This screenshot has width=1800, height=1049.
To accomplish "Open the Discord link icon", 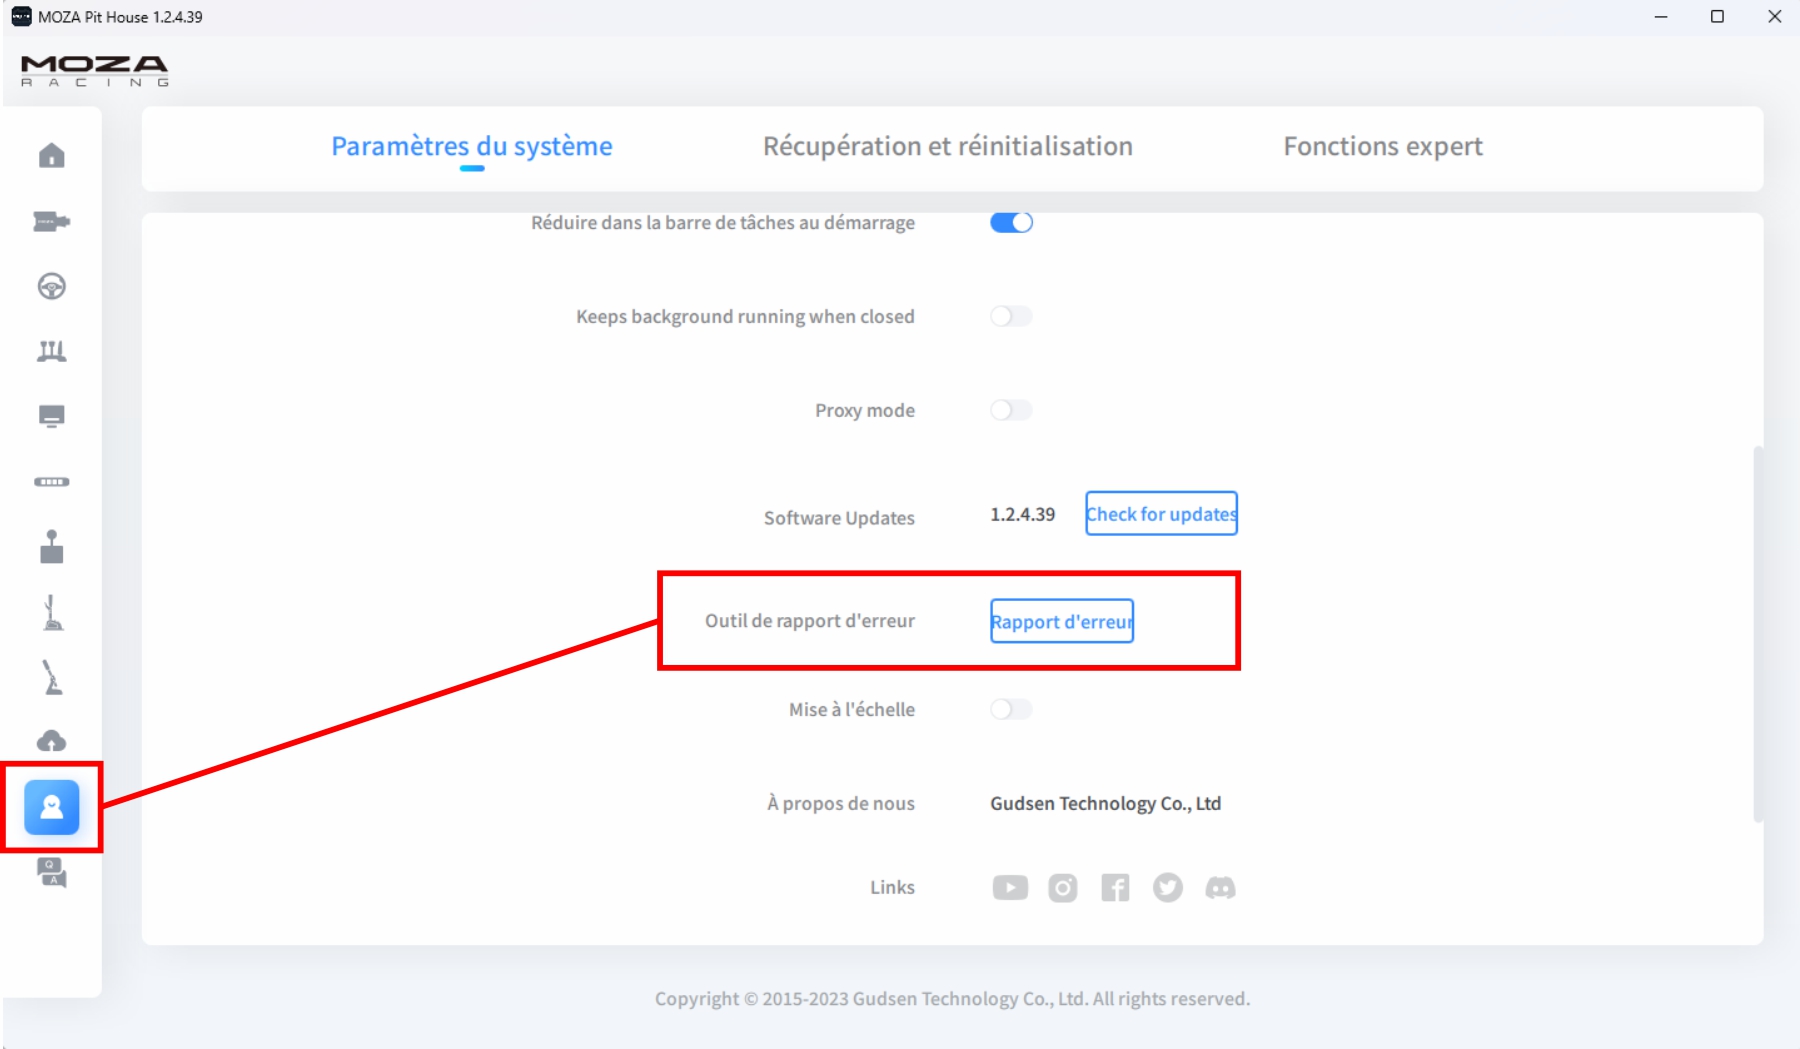I will tap(1220, 888).
